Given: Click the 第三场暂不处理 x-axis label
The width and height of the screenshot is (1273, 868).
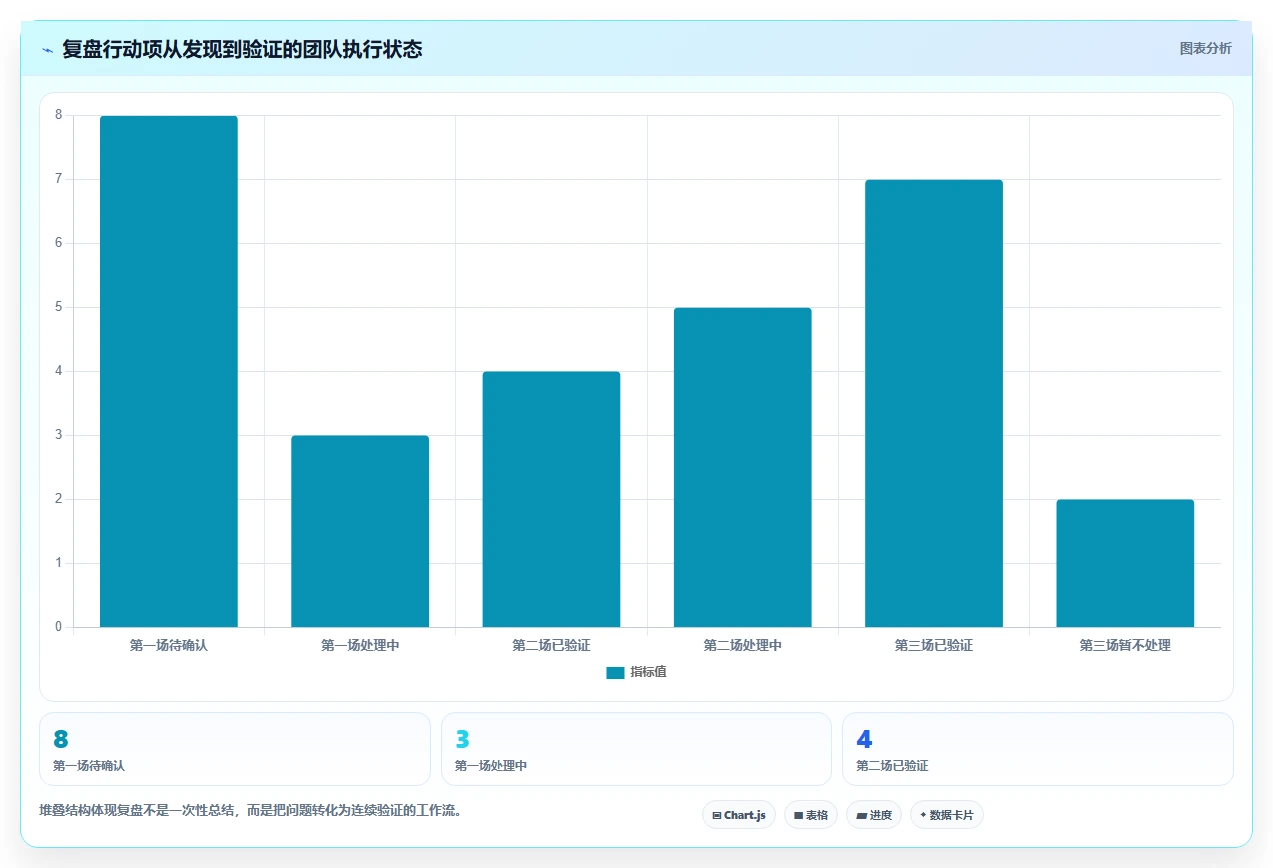Looking at the screenshot, I should click(1125, 646).
